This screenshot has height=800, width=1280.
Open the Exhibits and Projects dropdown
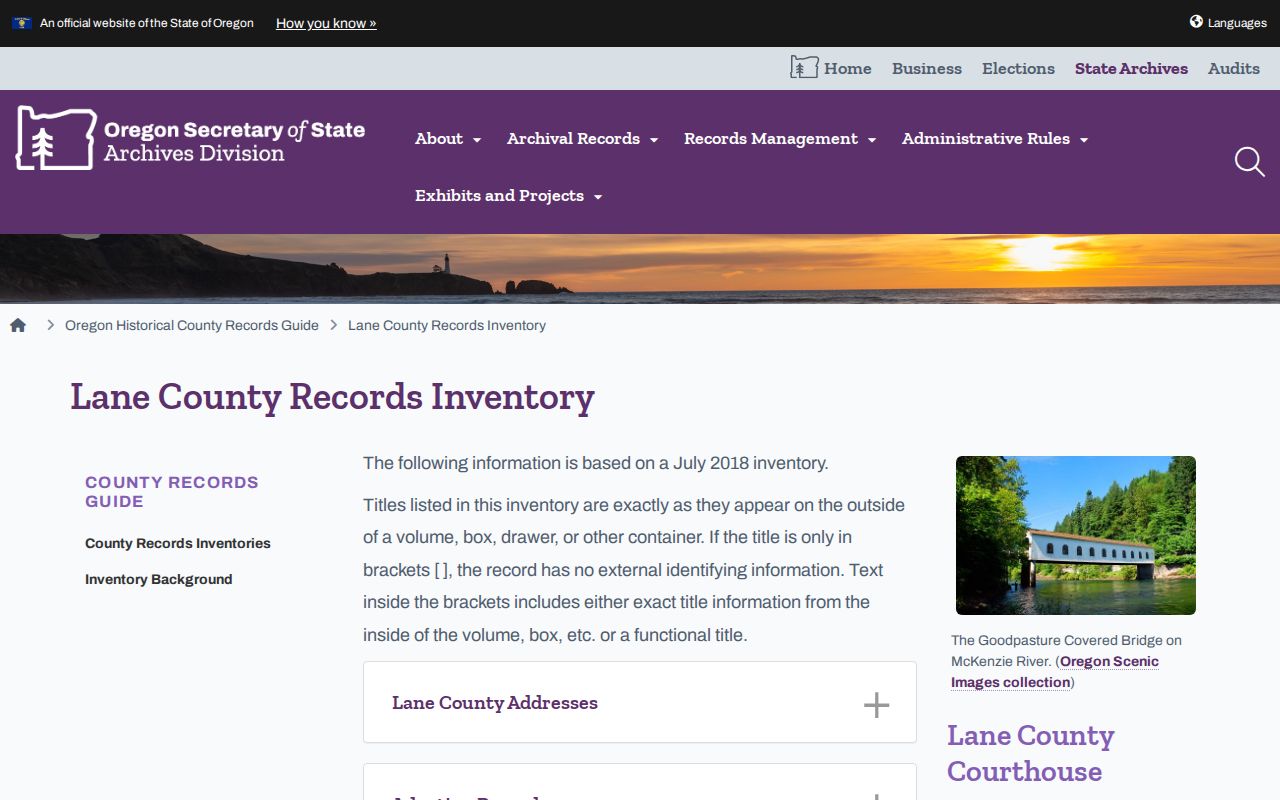point(509,196)
